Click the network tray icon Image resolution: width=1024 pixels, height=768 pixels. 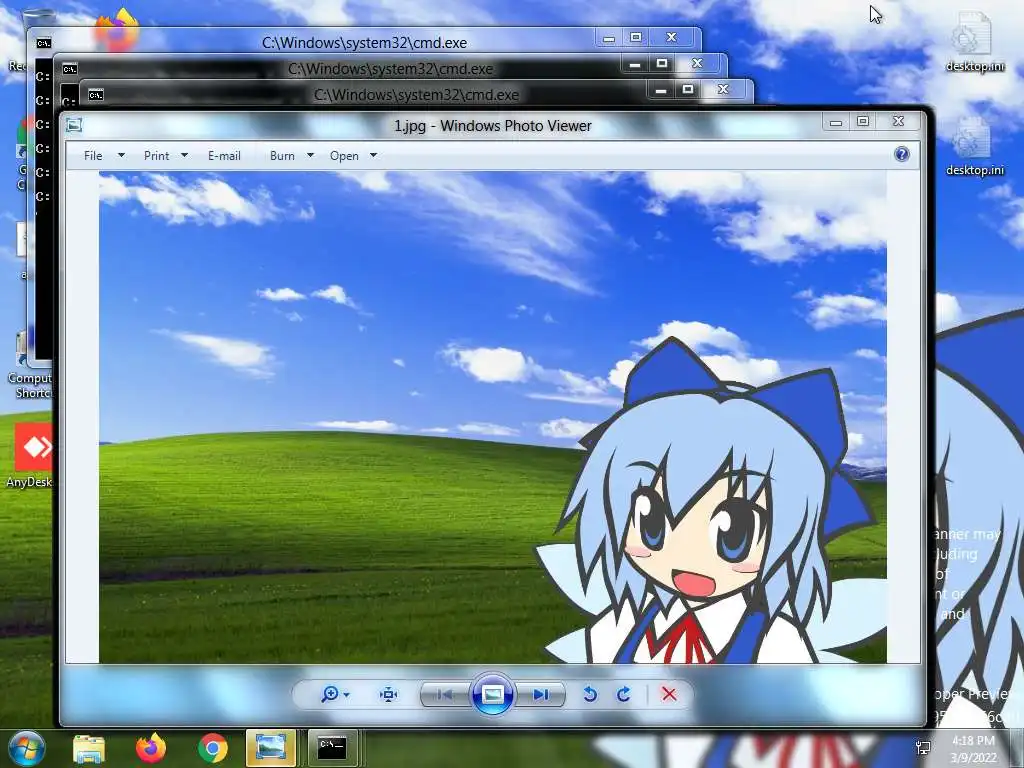click(923, 748)
